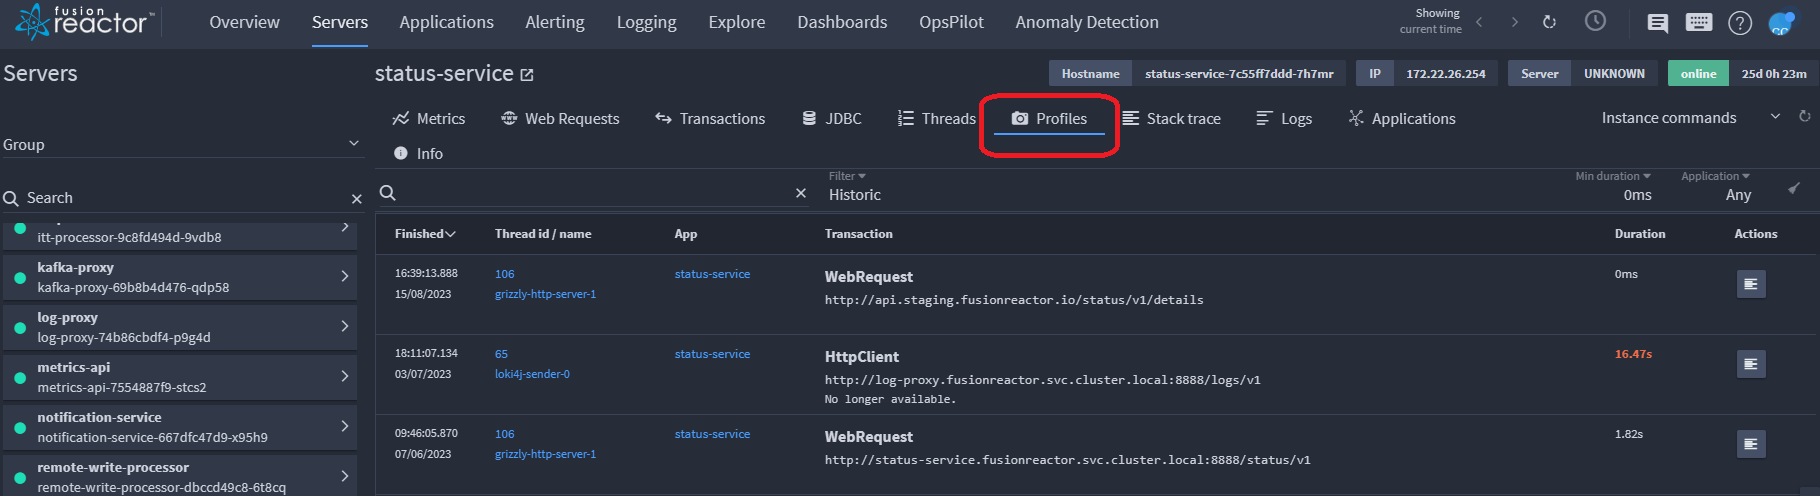Focus the sidebar Search input
The width and height of the screenshot is (1820, 496).
point(185,198)
